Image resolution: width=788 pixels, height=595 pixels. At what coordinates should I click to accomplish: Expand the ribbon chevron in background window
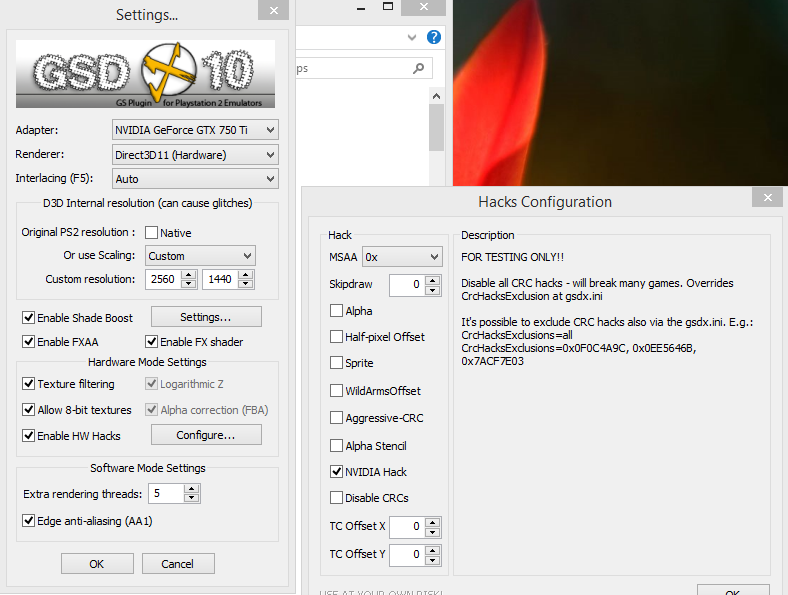pos(412,37)
